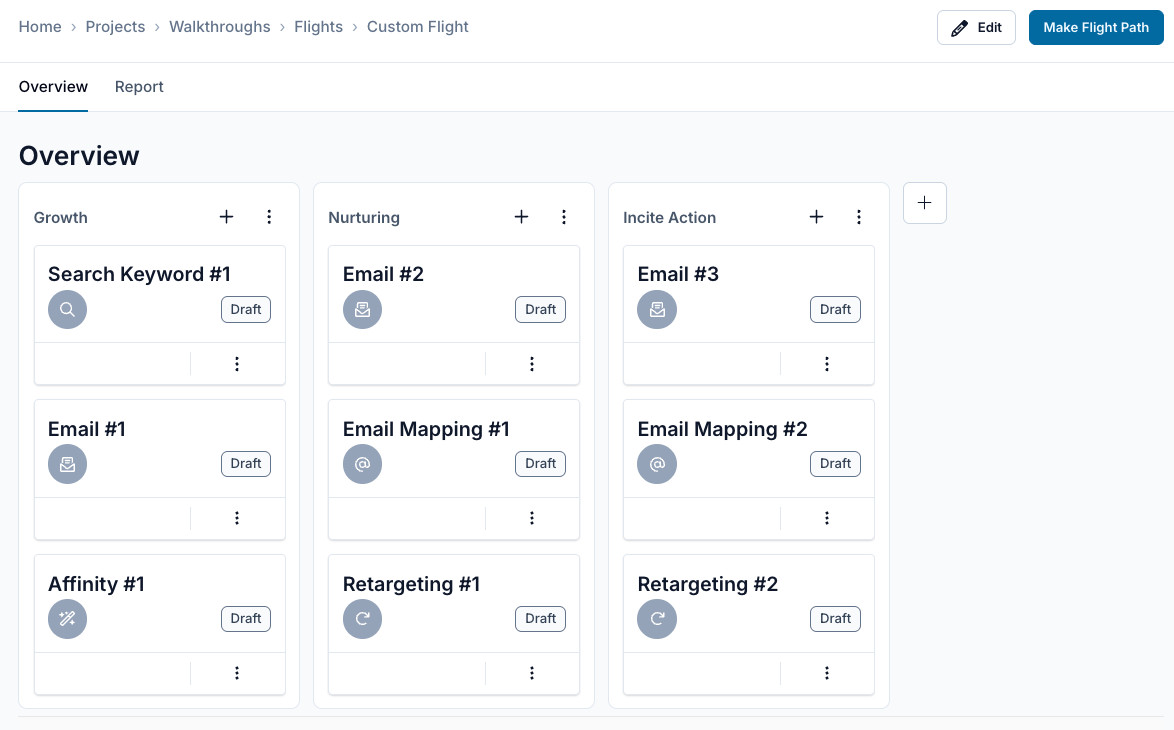Open the Retargeting #2 card title

[708, 584]
